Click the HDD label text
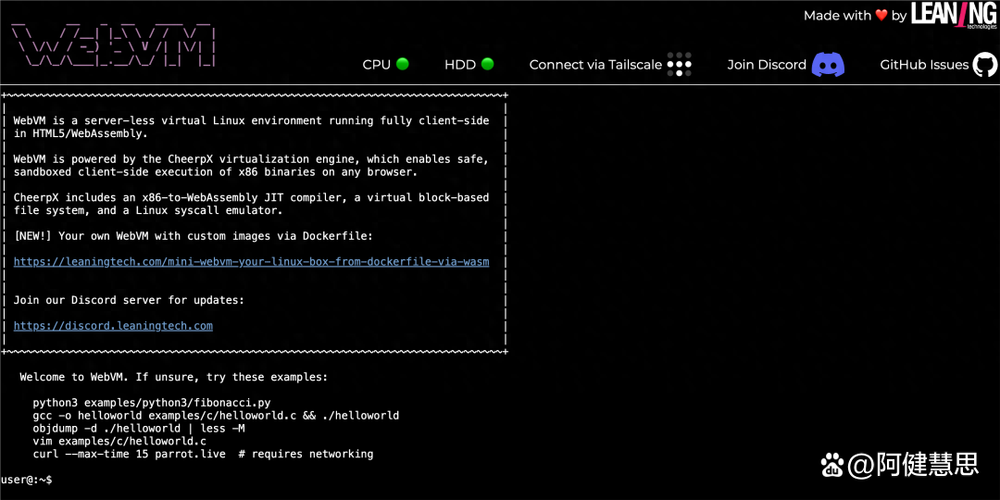The width and height of the screenshot is (1000, 500). pos(460,64)
